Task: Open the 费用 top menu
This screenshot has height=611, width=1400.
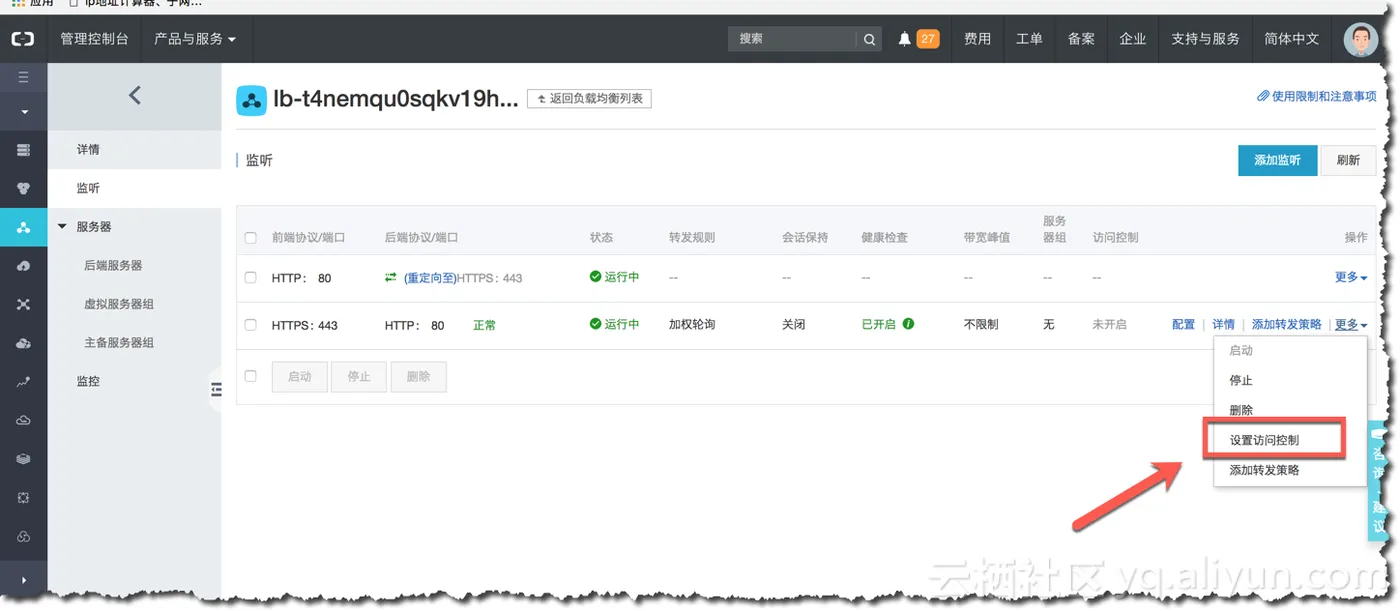Action: [977, 39]
